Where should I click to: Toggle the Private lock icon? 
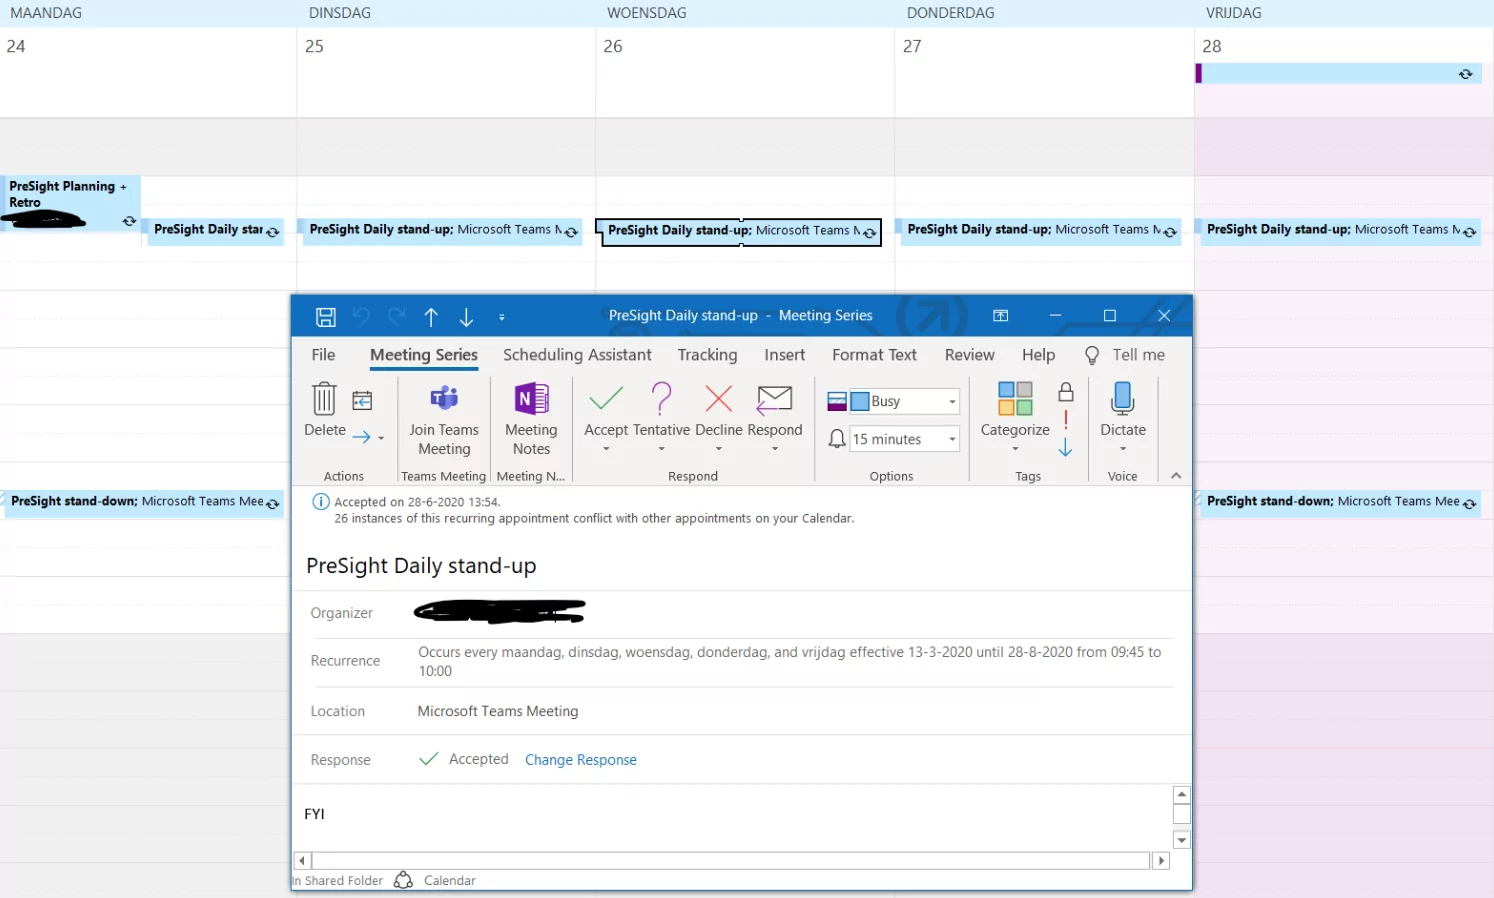[x=1066, y=392]
